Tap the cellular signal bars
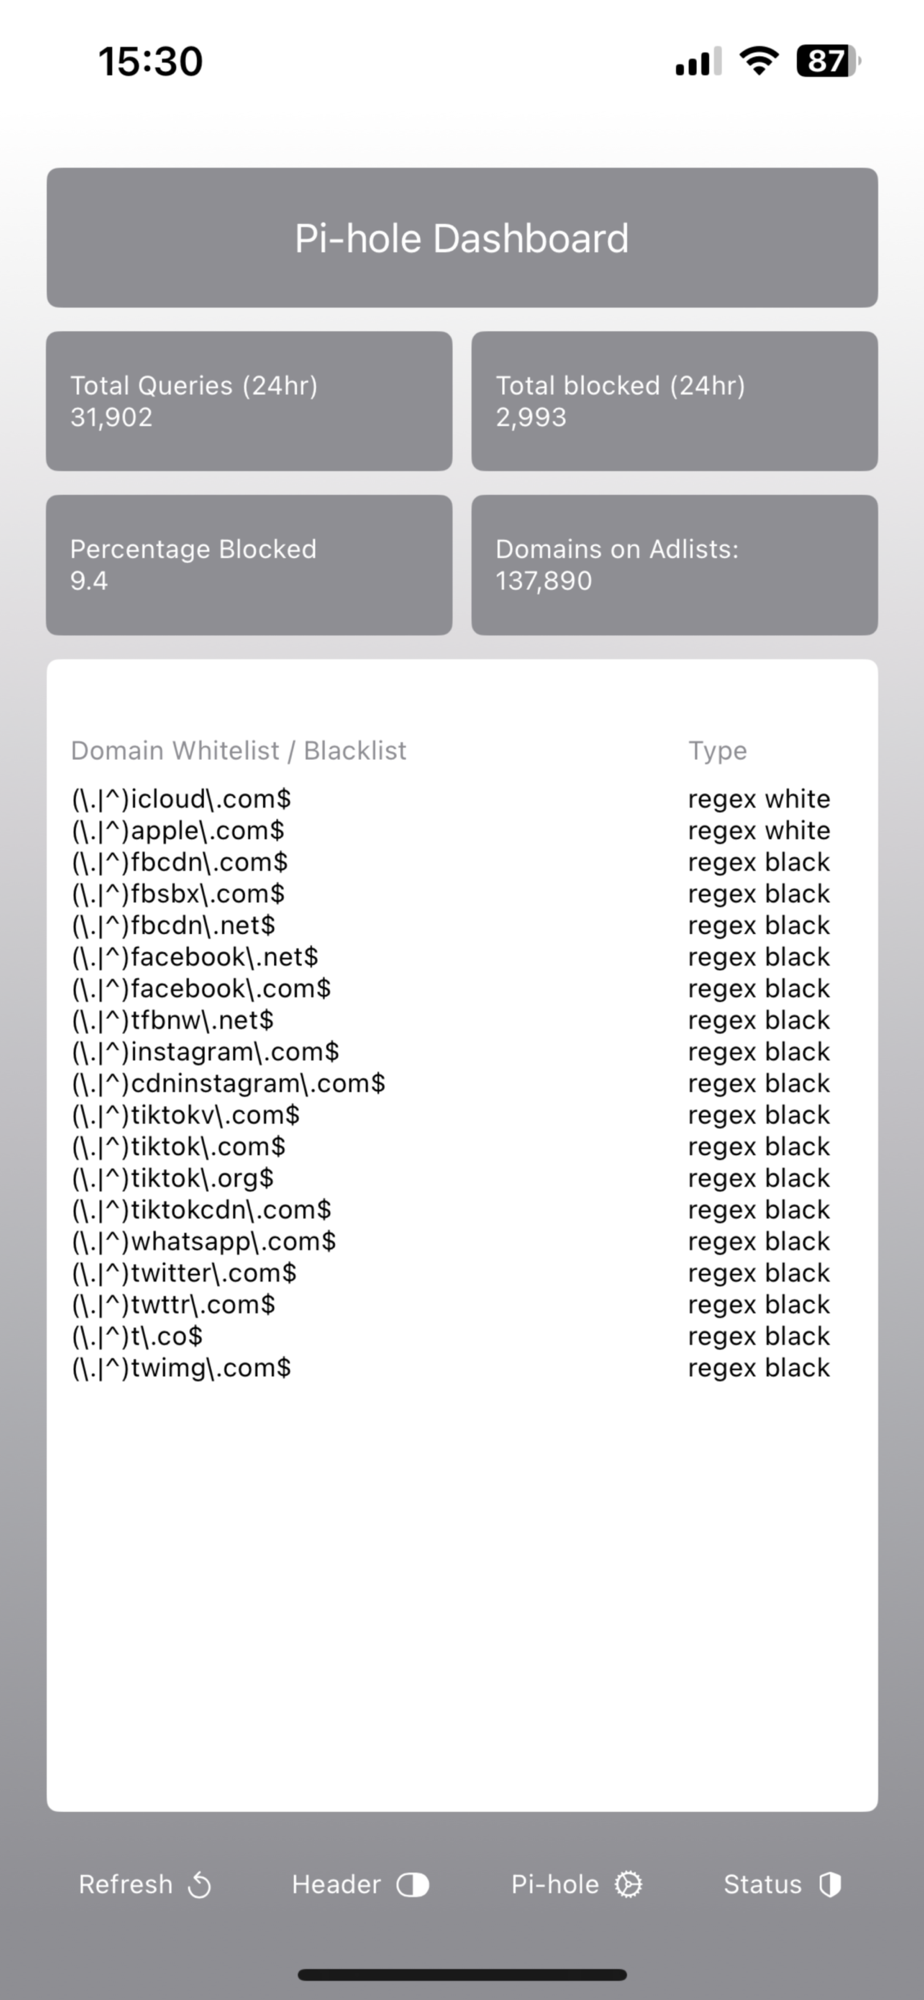924x2000 pixels. pos(698,63)
